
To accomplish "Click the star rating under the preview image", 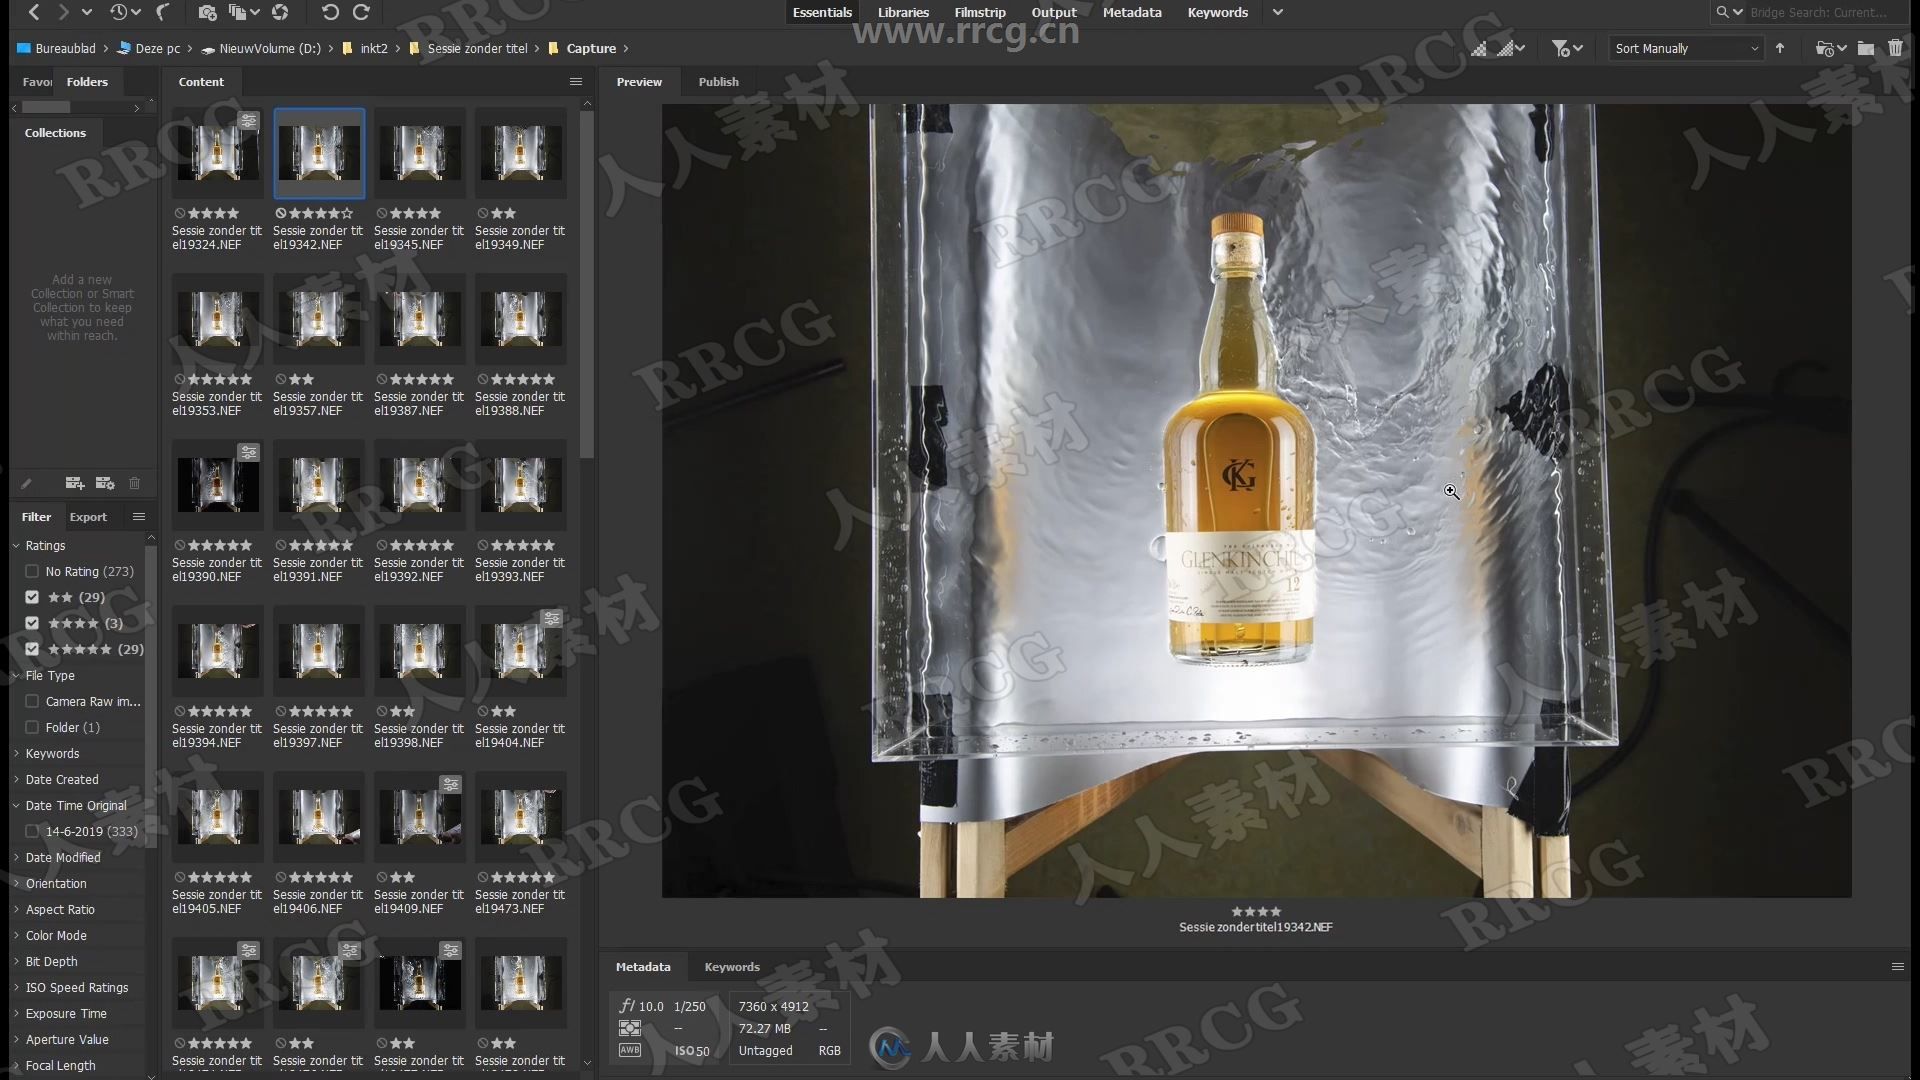I will click(1256, 911).
